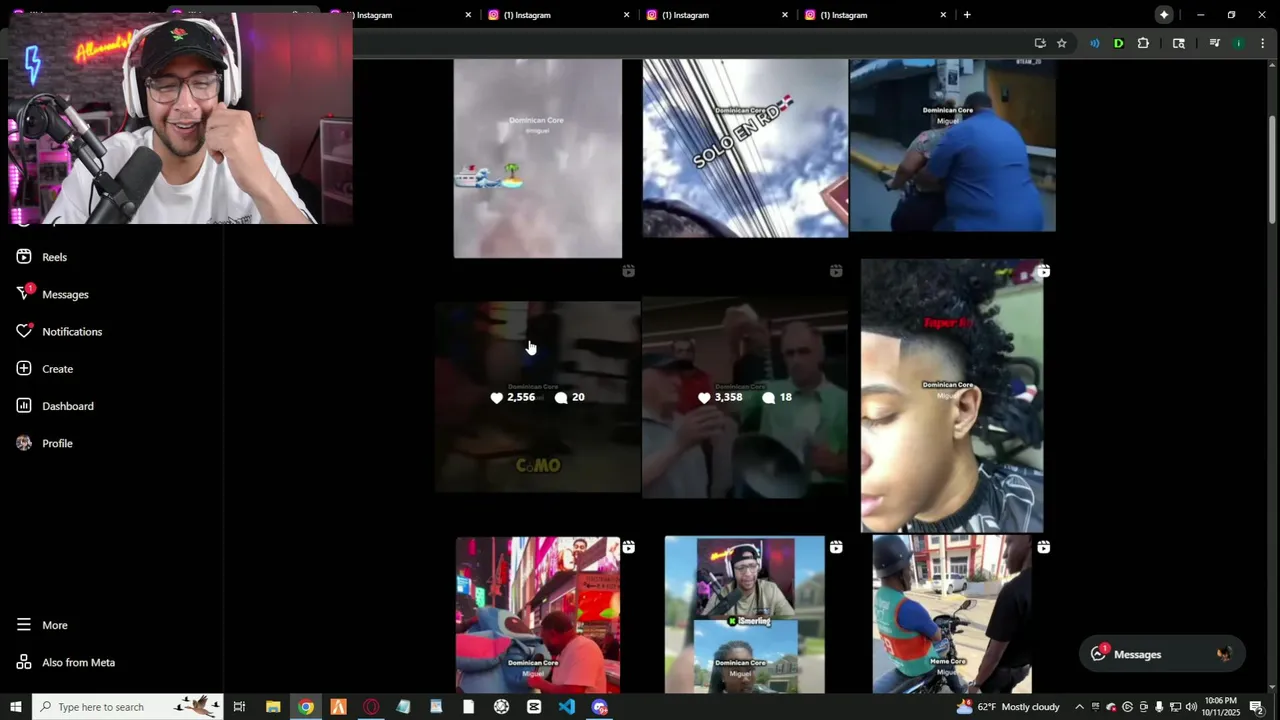Click the install app icon in address bar
Screen dimensions: 1280x720
1040,43
